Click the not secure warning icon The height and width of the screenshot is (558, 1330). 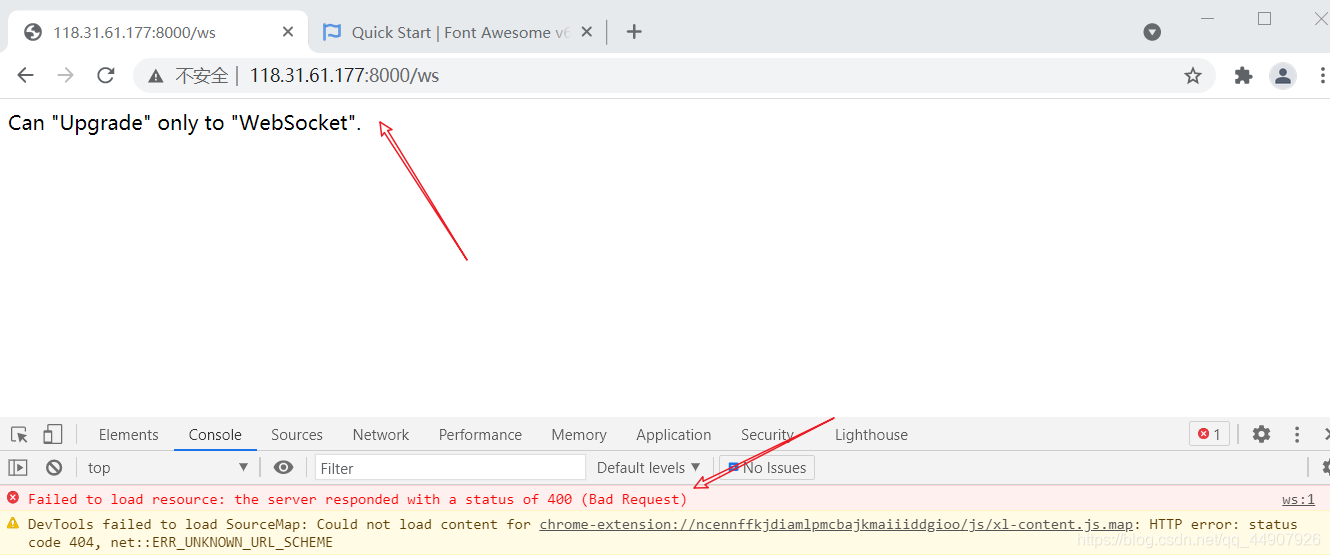tap(155, 75)
